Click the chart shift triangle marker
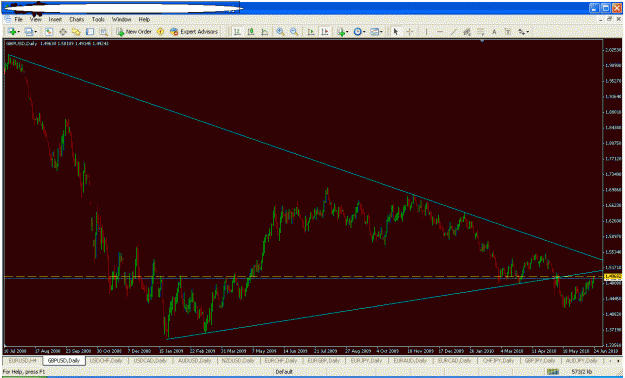The image size is (625, 378). pyautogui.click(x=482, y=41)
